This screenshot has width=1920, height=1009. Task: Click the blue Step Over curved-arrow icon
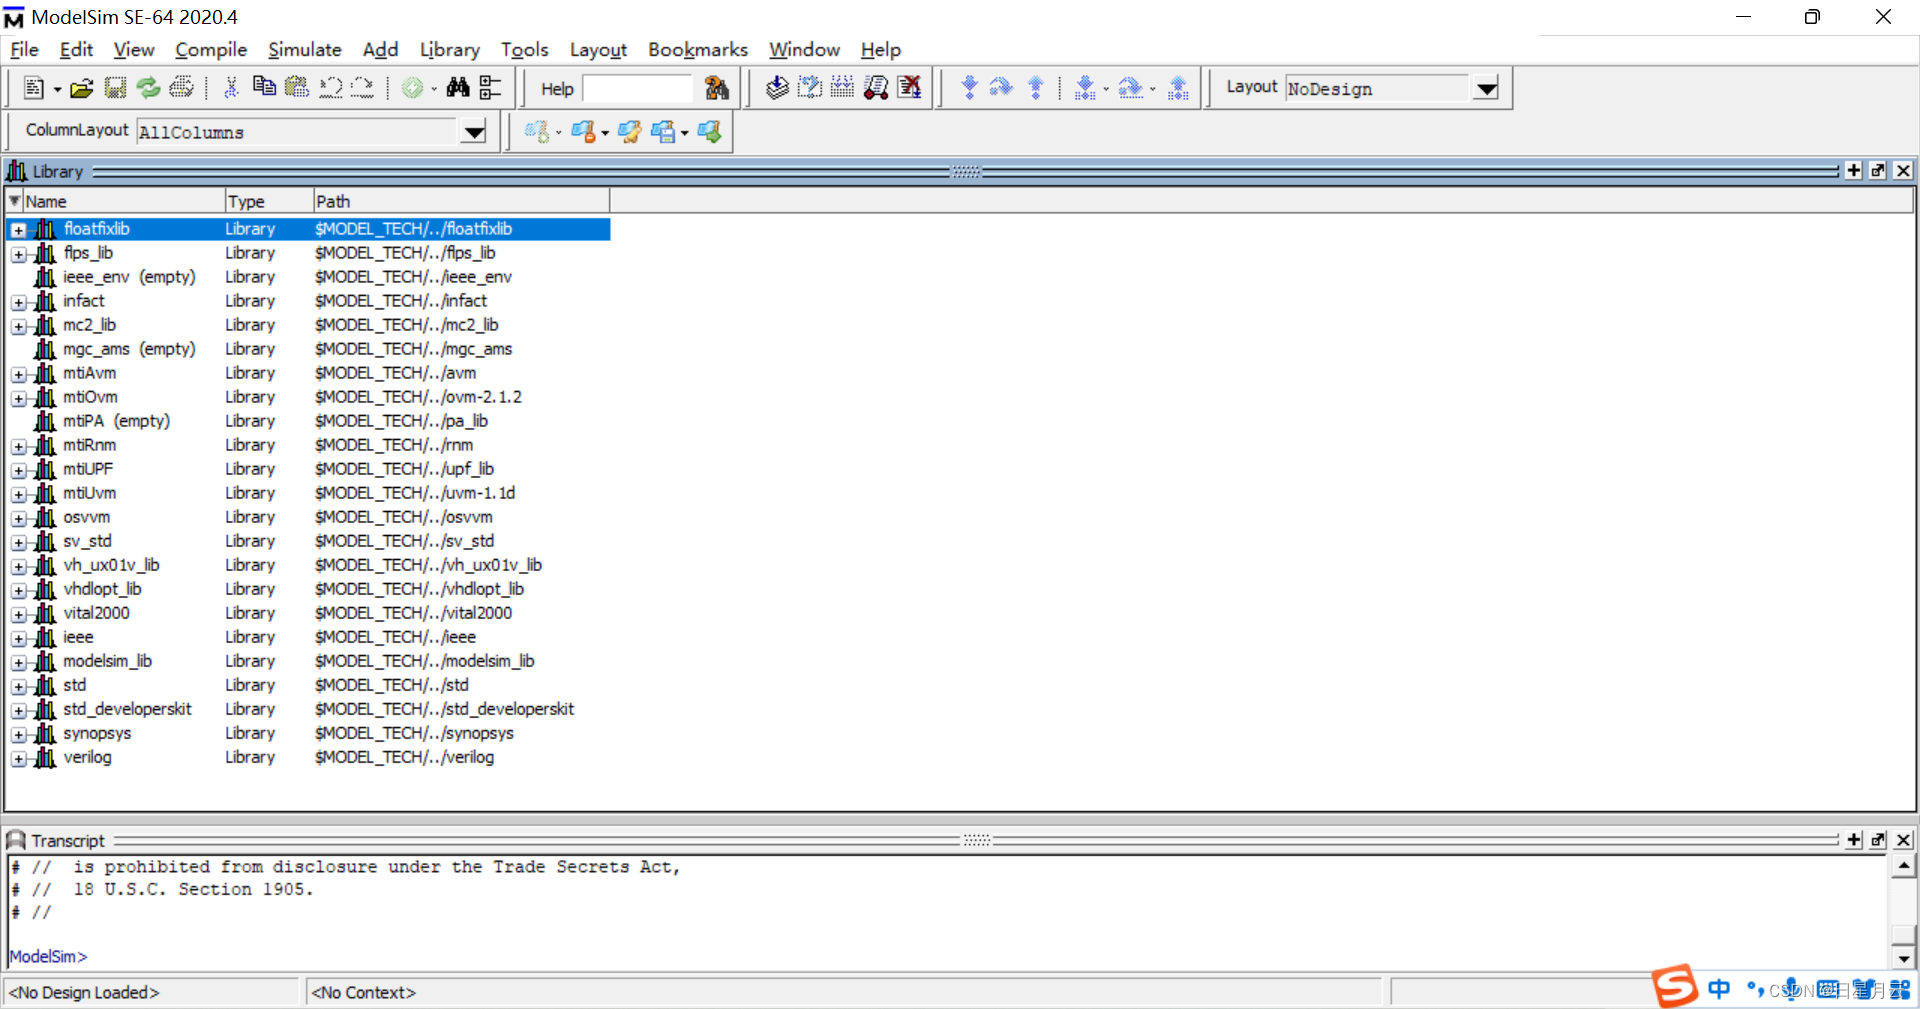[x=1001, y=88]
